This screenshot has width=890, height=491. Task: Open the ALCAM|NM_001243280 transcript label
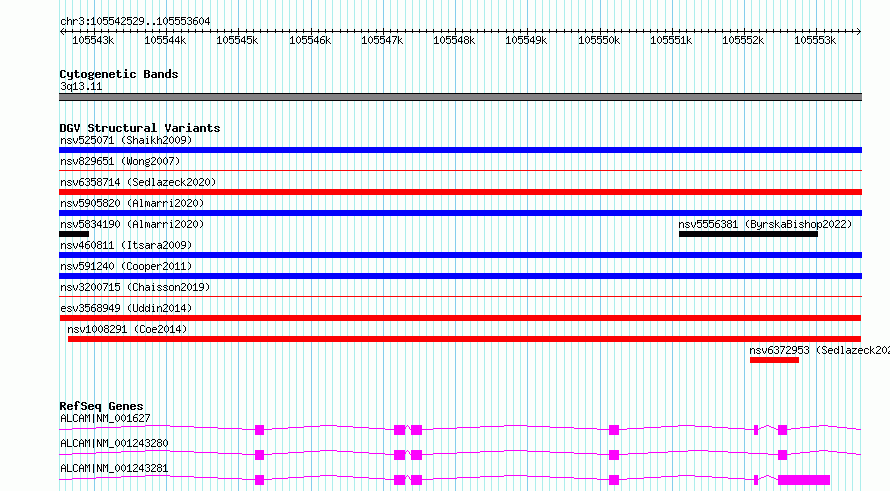point(114,443)
